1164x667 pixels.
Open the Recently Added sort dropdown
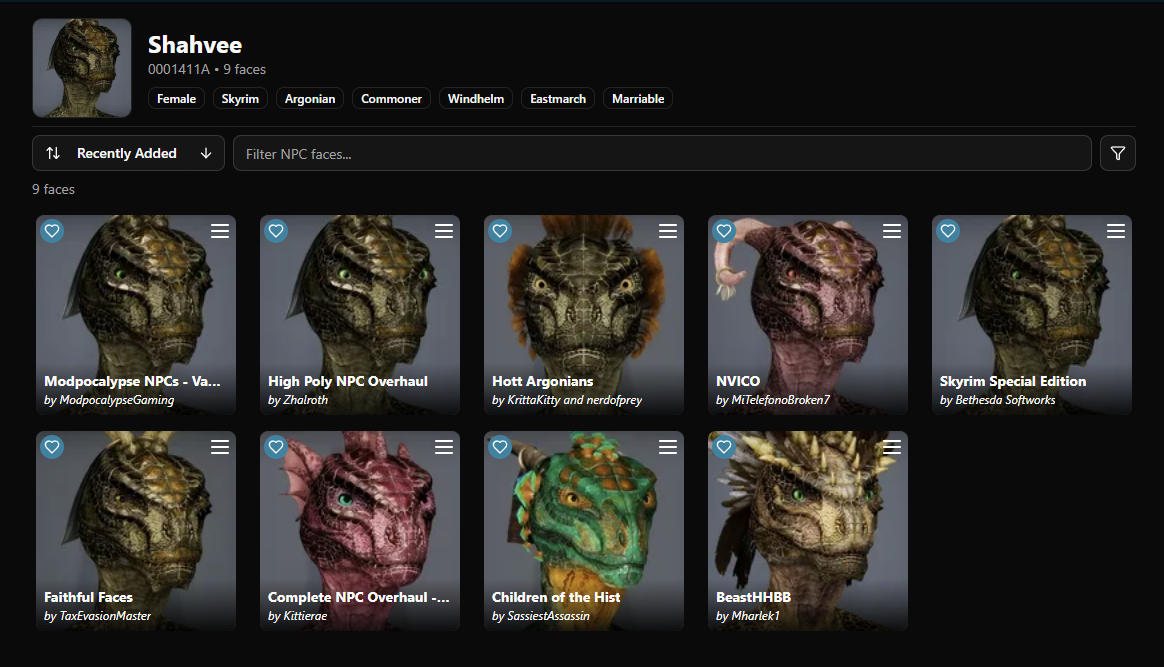tap(128, 153)
